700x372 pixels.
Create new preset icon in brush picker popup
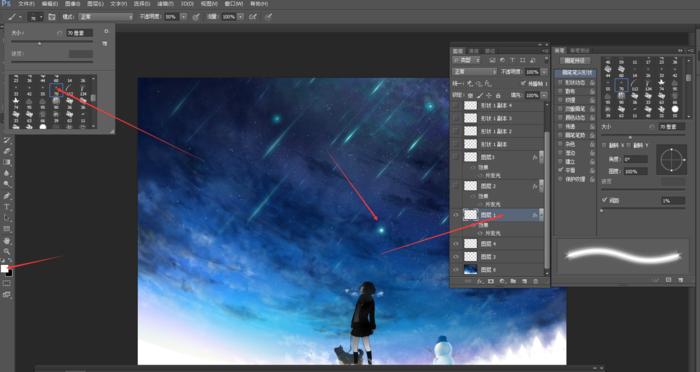pos(105,43)
